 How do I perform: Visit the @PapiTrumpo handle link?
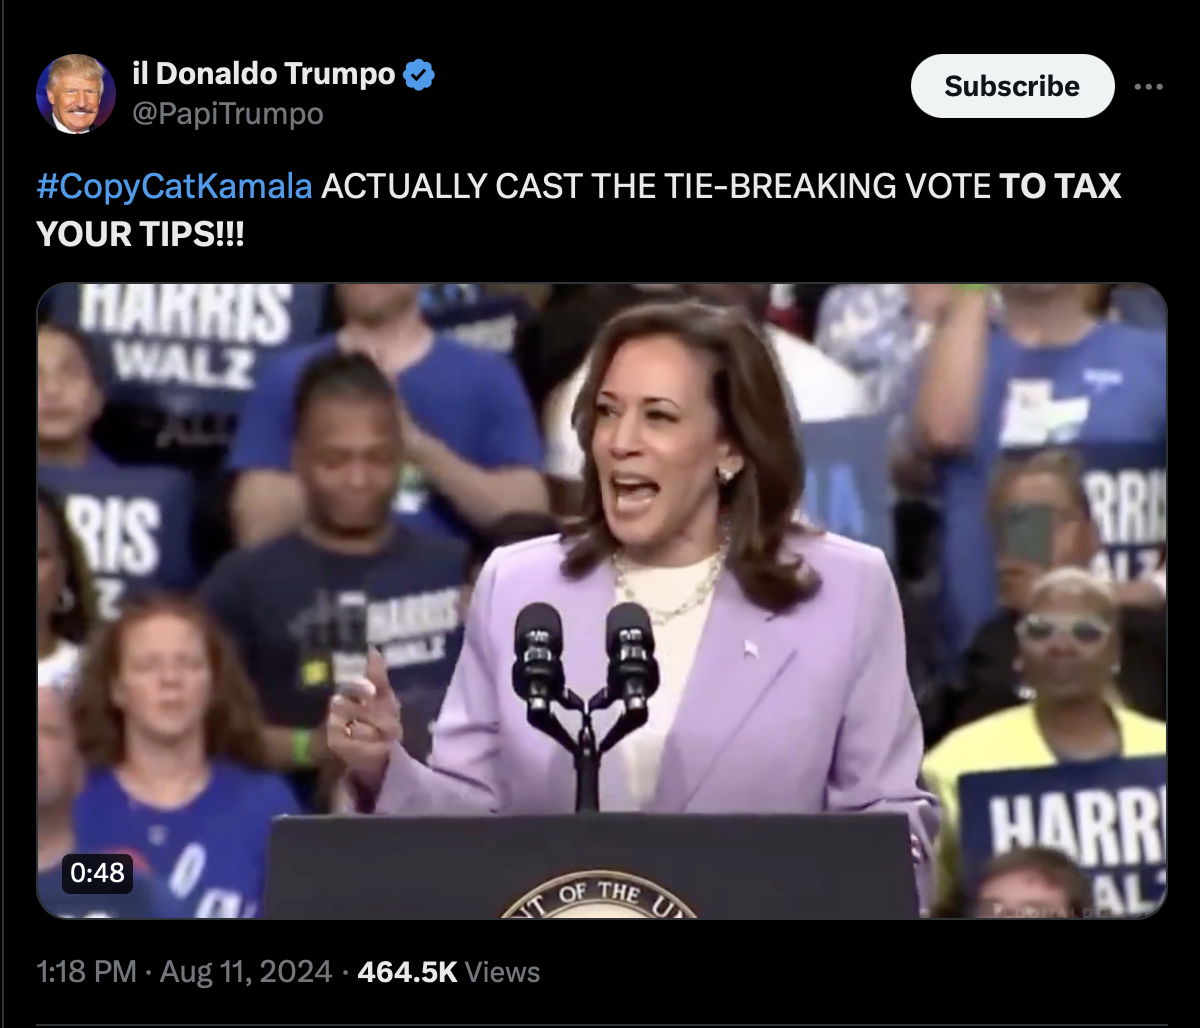click(228, 114)
